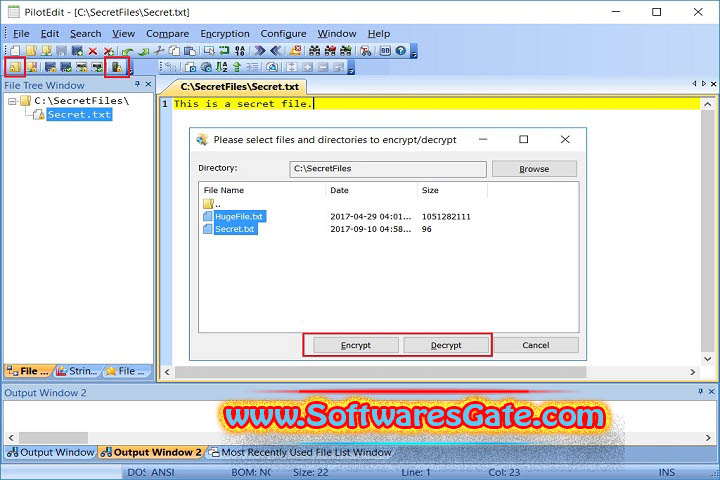This screenshot has width=720, height=480.
Task: Open the main toolbar overflow dropdown
Action: coord(414,51)
